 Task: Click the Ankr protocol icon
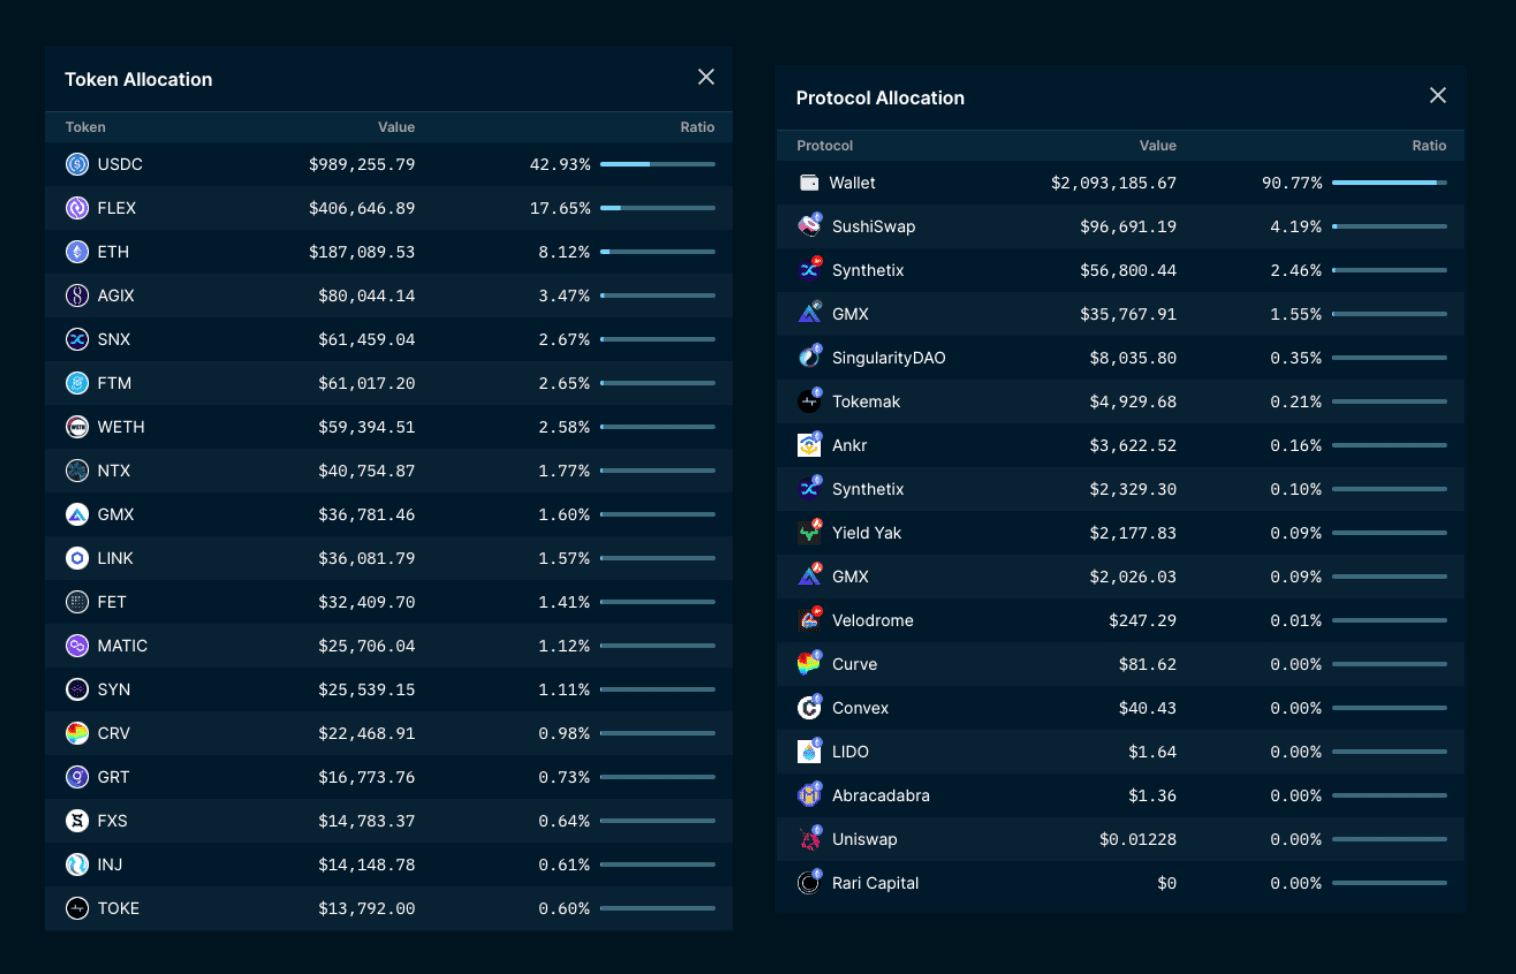tap(810, 445)
